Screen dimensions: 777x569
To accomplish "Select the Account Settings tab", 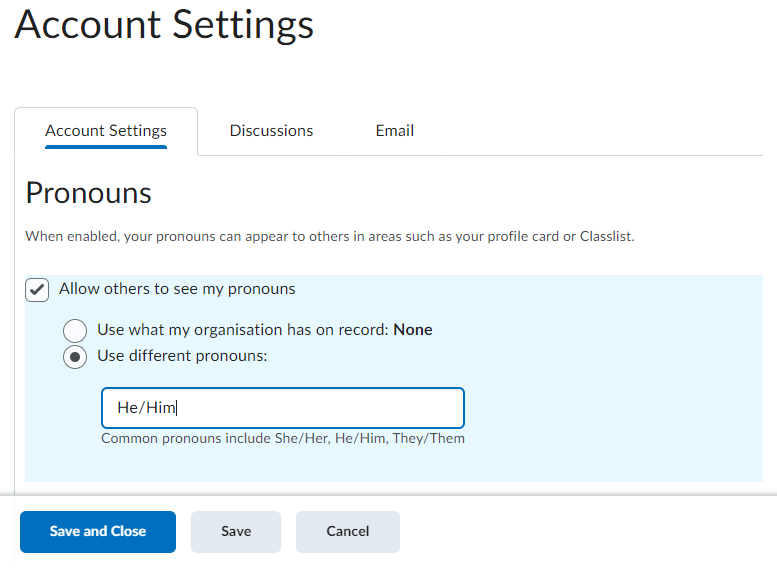I will [106, 131].
